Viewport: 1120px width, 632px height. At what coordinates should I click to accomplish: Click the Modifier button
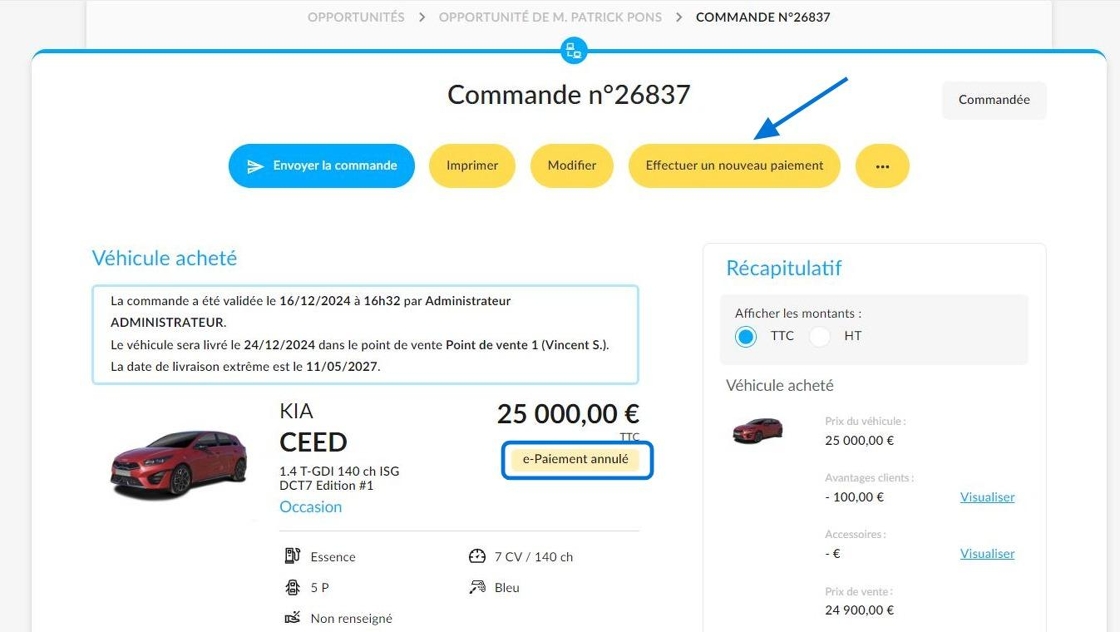(571, 166)
